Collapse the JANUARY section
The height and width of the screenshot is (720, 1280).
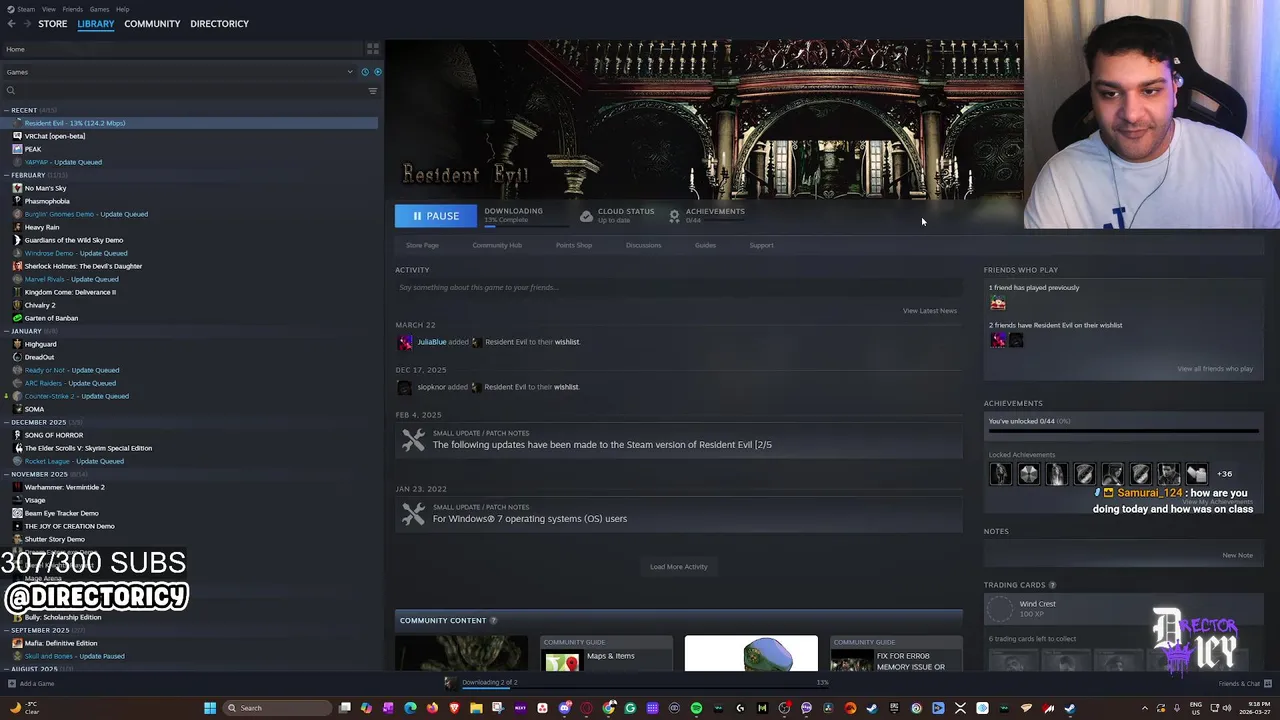6,331
